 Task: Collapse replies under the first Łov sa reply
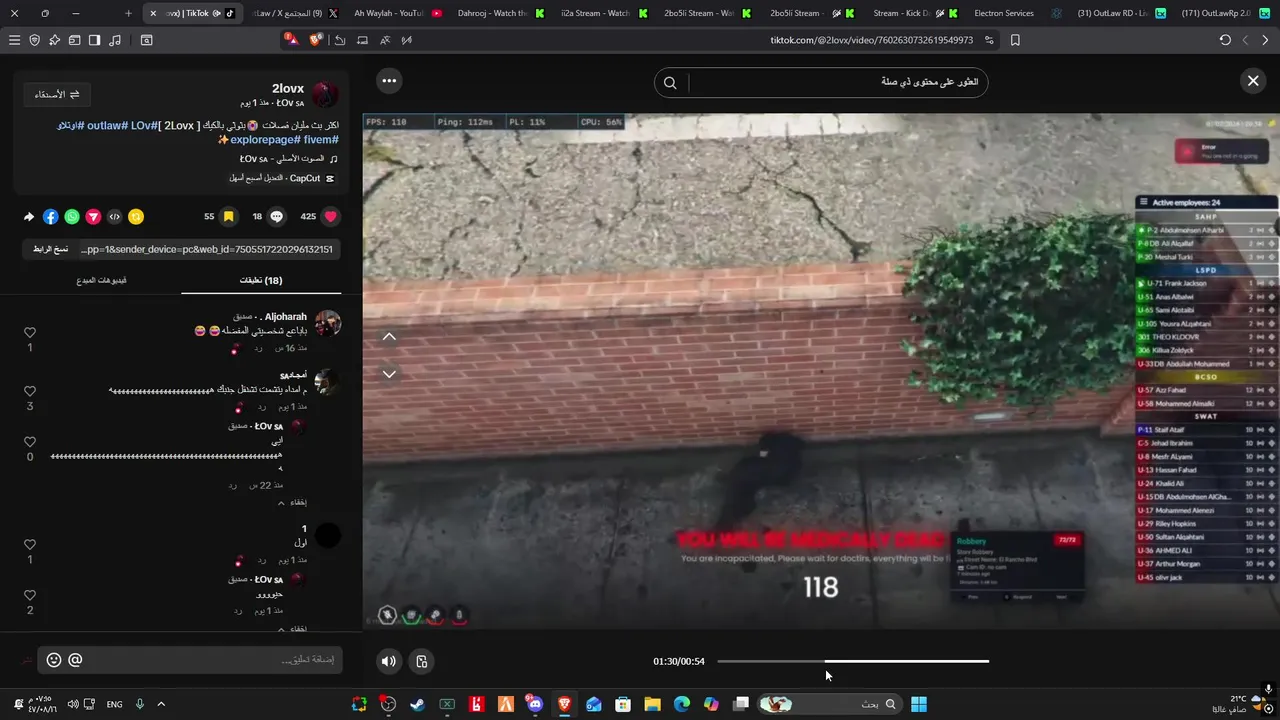click(292, 502)
